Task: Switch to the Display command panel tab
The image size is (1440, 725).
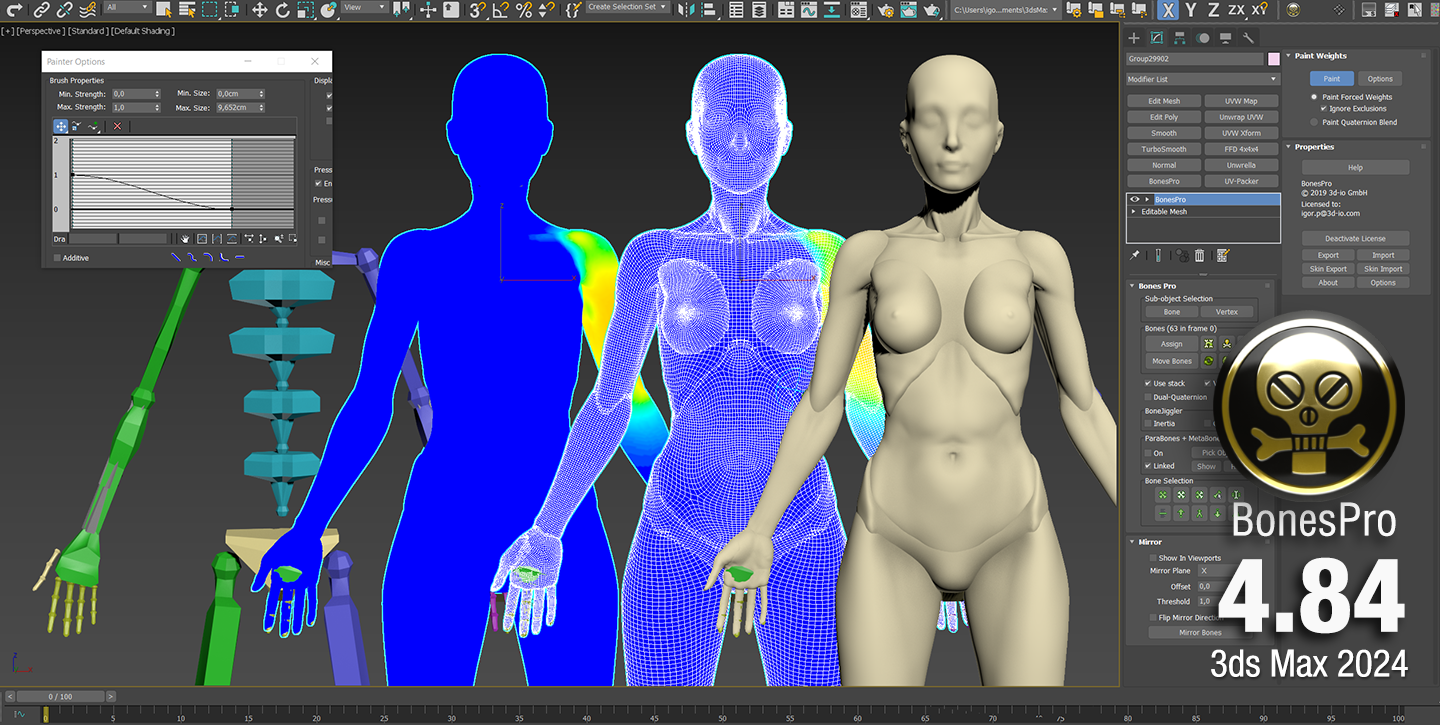Action: [1225, 38]
